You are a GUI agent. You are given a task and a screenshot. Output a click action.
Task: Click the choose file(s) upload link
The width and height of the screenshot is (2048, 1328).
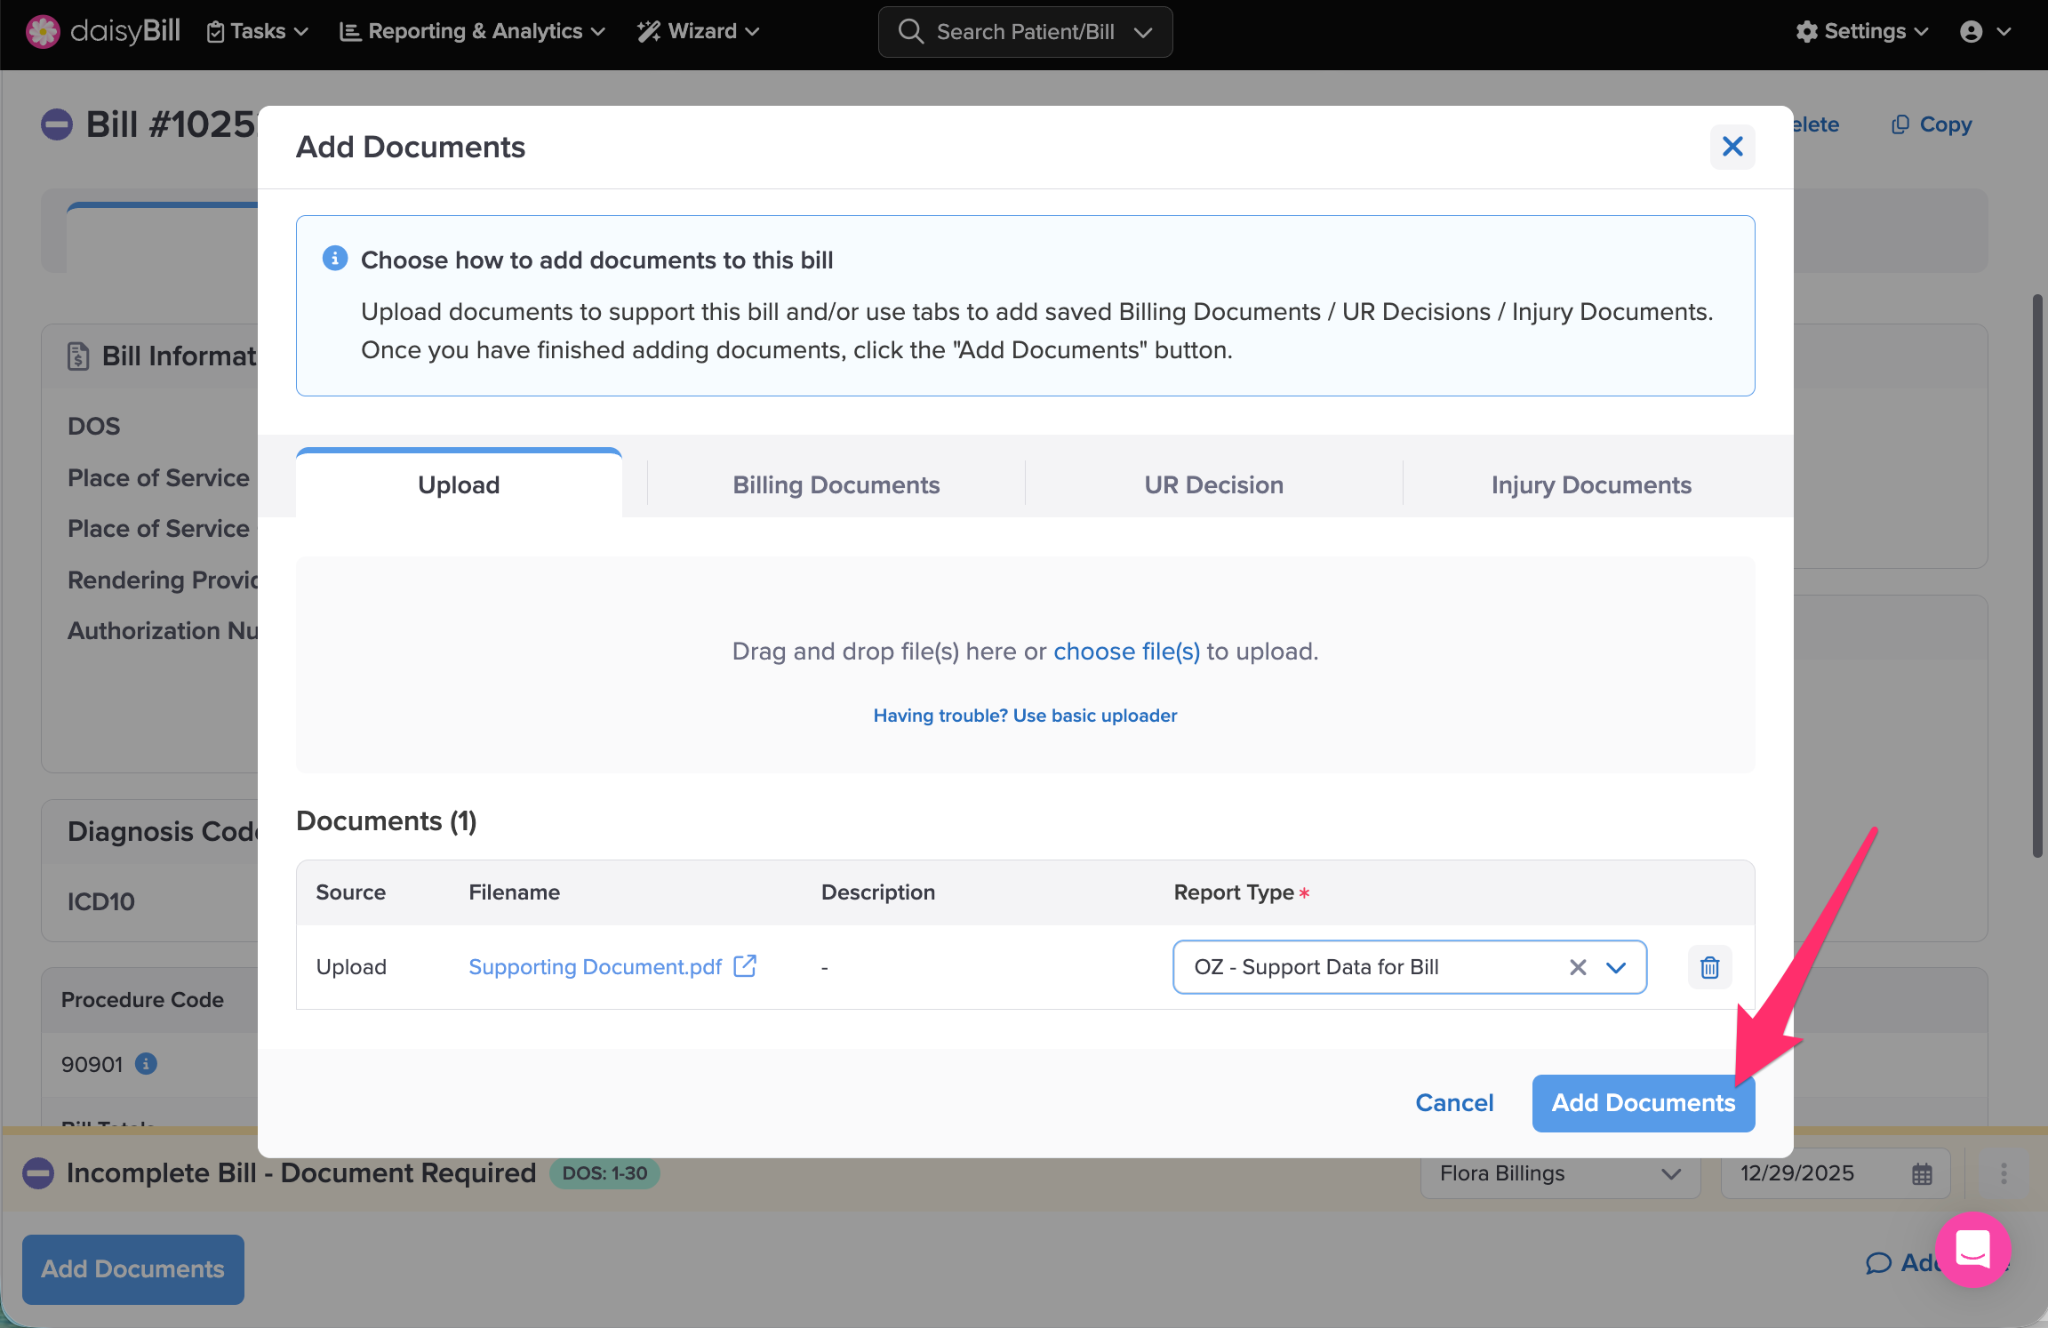1126,652
